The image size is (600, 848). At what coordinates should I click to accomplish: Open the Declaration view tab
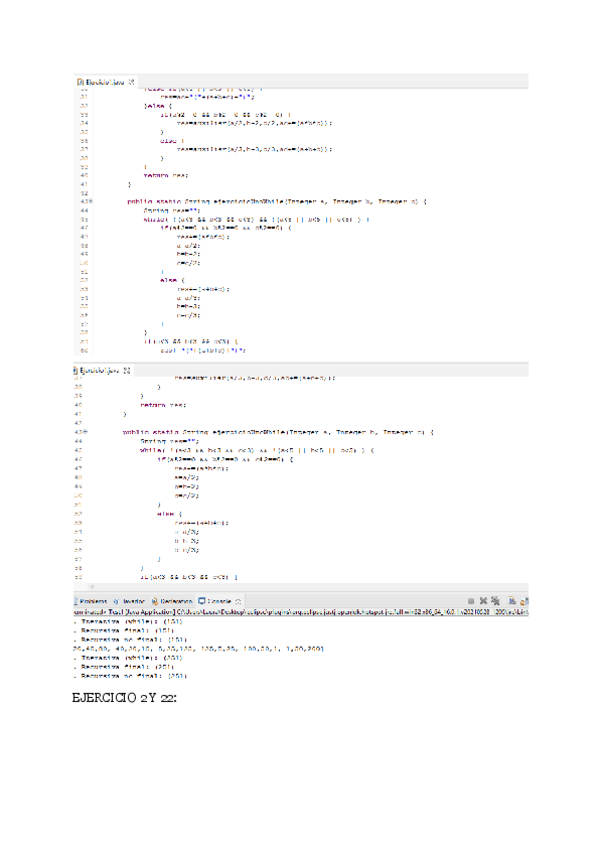[172, 601]
